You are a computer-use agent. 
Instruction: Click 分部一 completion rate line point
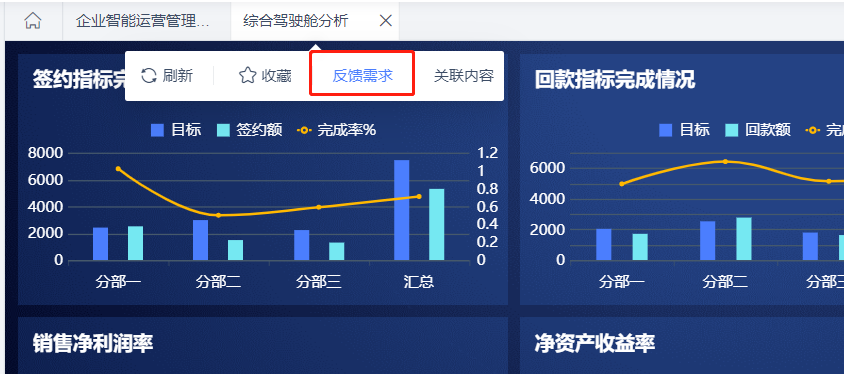click(x=118, y=168)
